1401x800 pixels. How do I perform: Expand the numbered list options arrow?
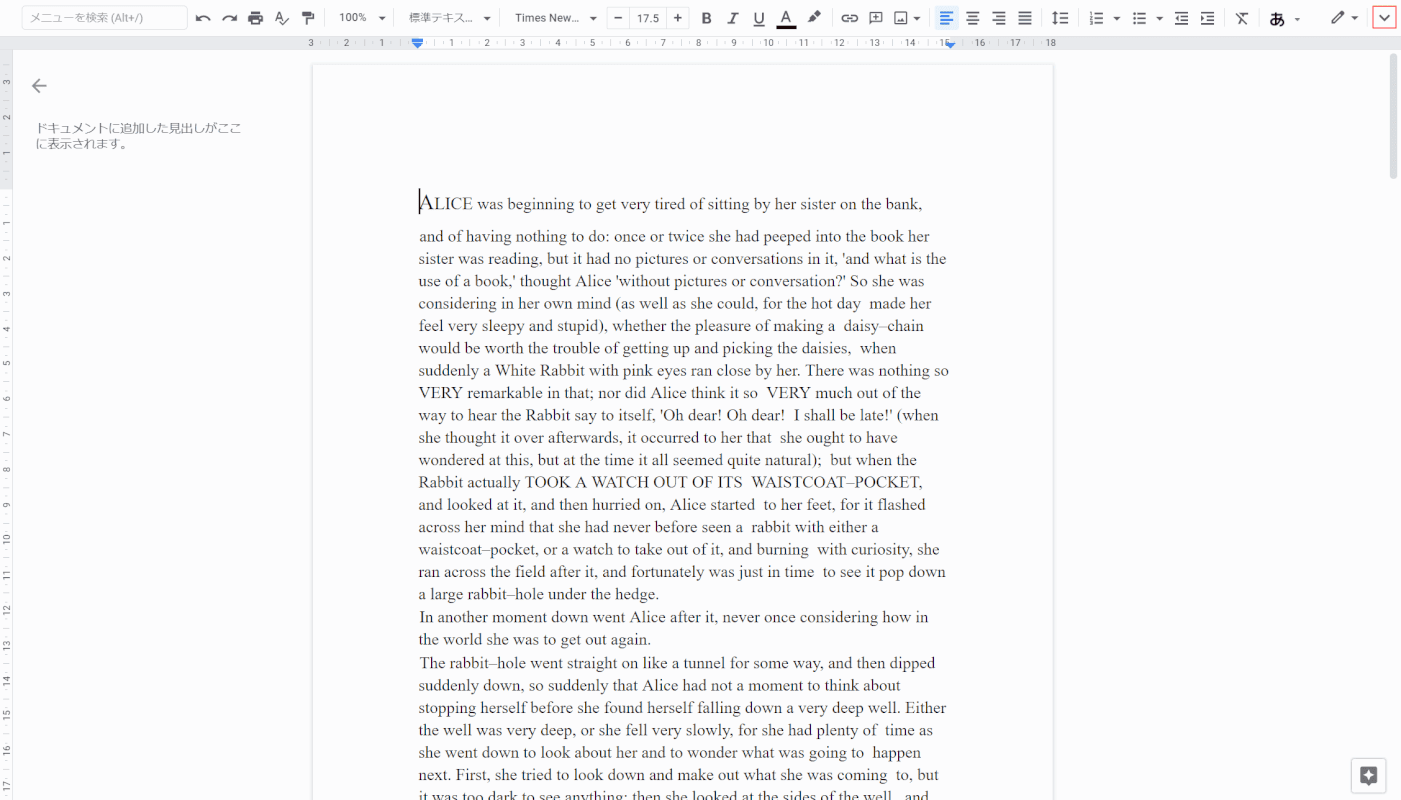point(1116,18)
